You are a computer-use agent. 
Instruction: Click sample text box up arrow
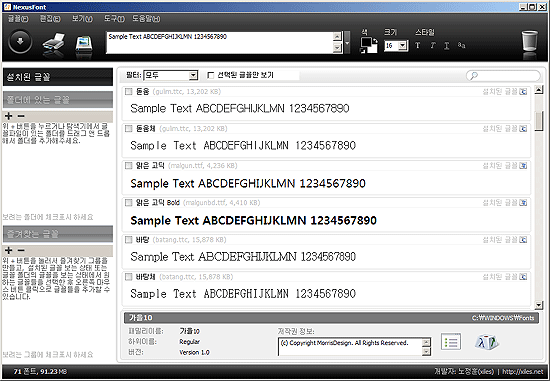click(x=337, y=36)
